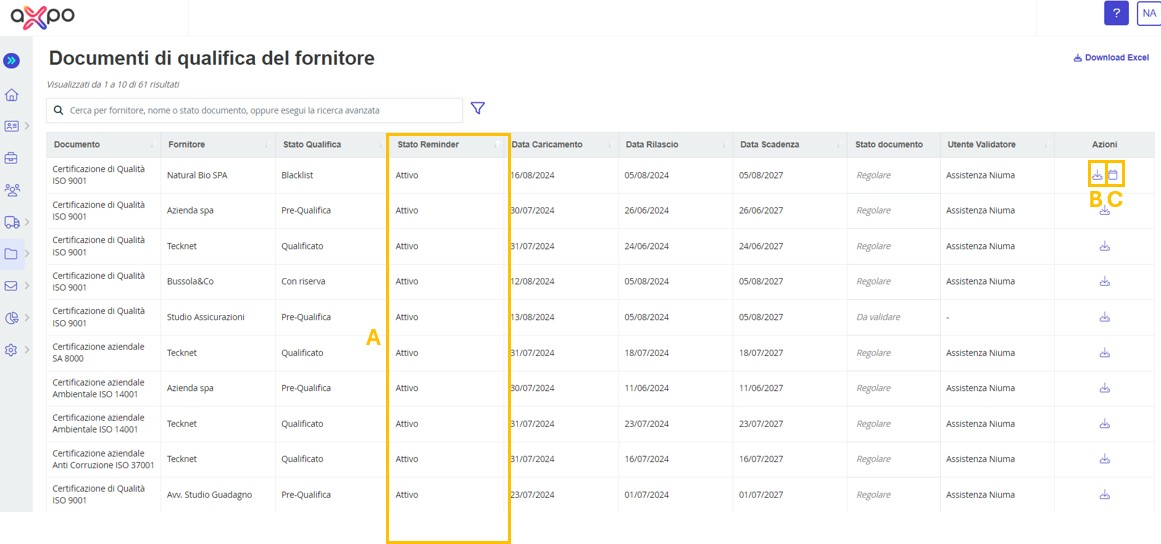This screenshot has height=544, width=1161.
Task: Select the Natural Bio SPA supplier cell
Action: 218,175
